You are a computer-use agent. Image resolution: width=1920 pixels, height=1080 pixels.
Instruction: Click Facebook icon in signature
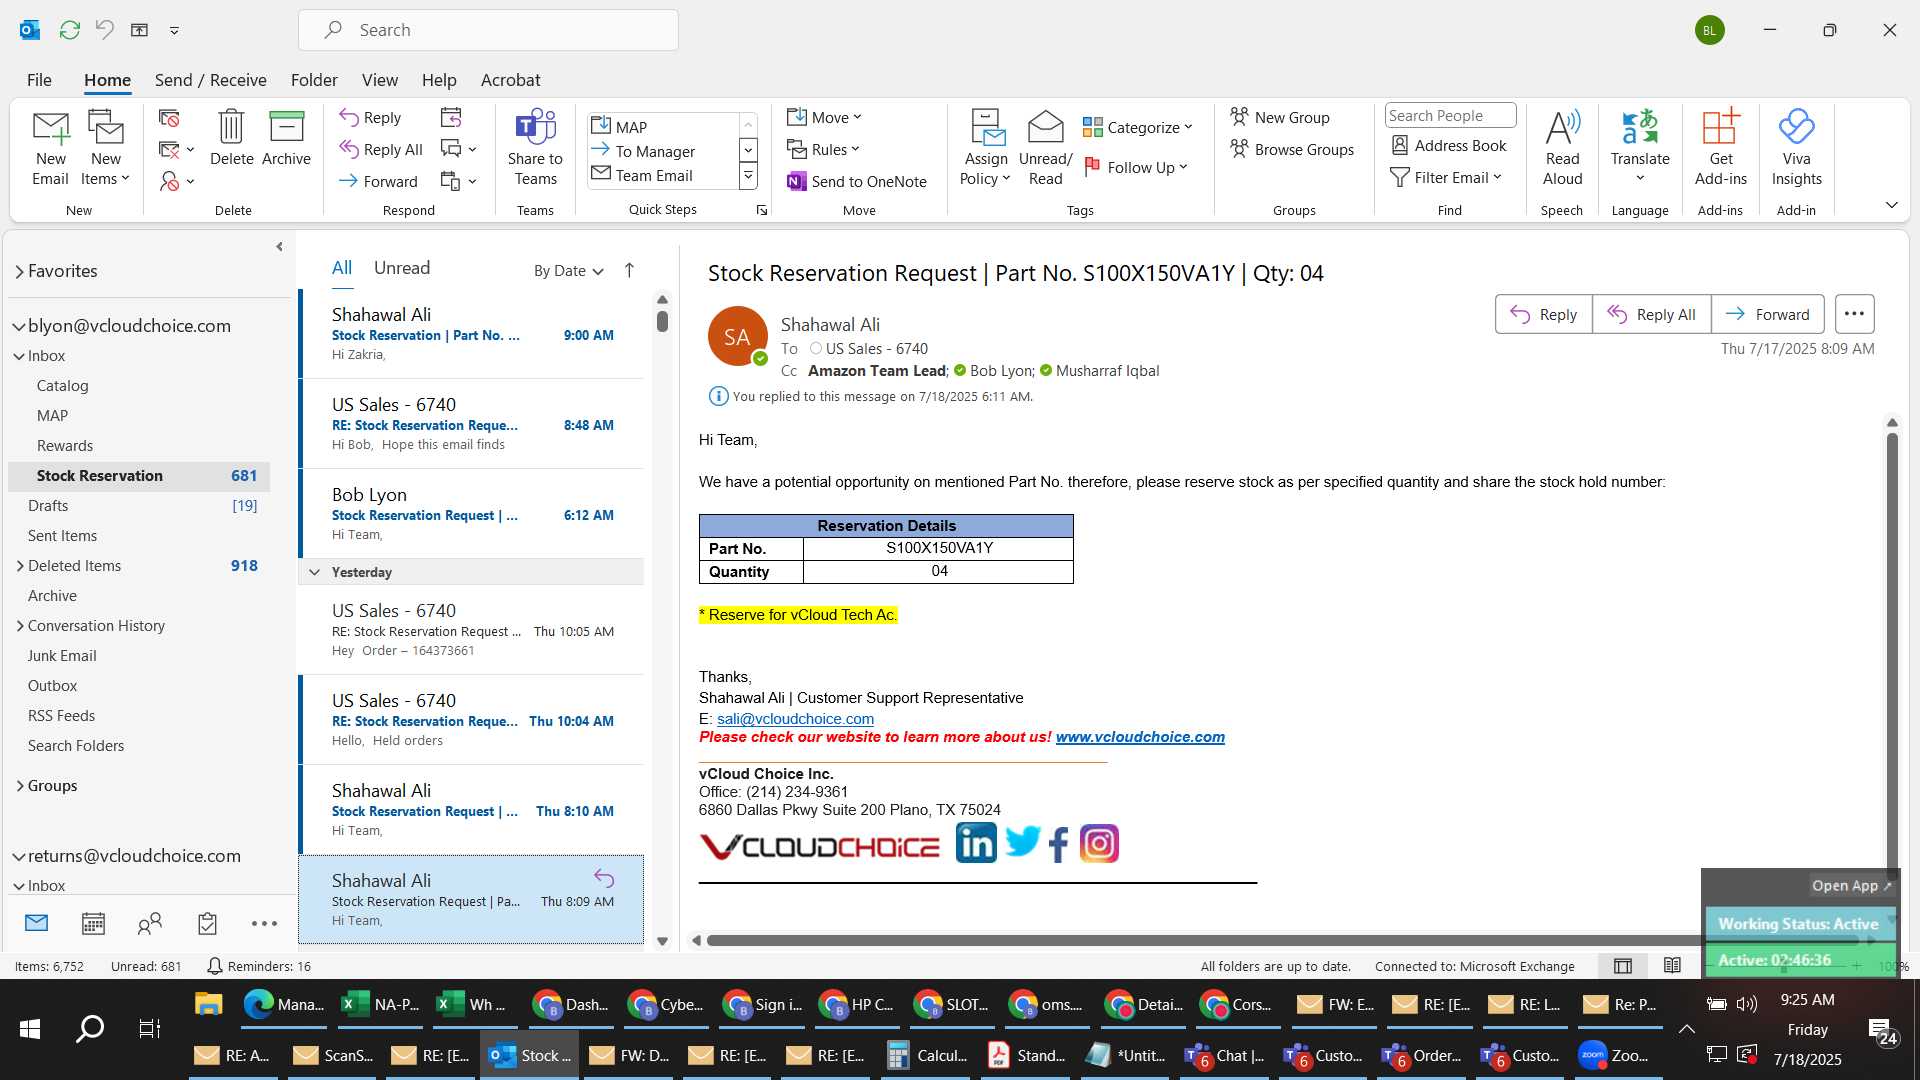[x=1059, y=845]
